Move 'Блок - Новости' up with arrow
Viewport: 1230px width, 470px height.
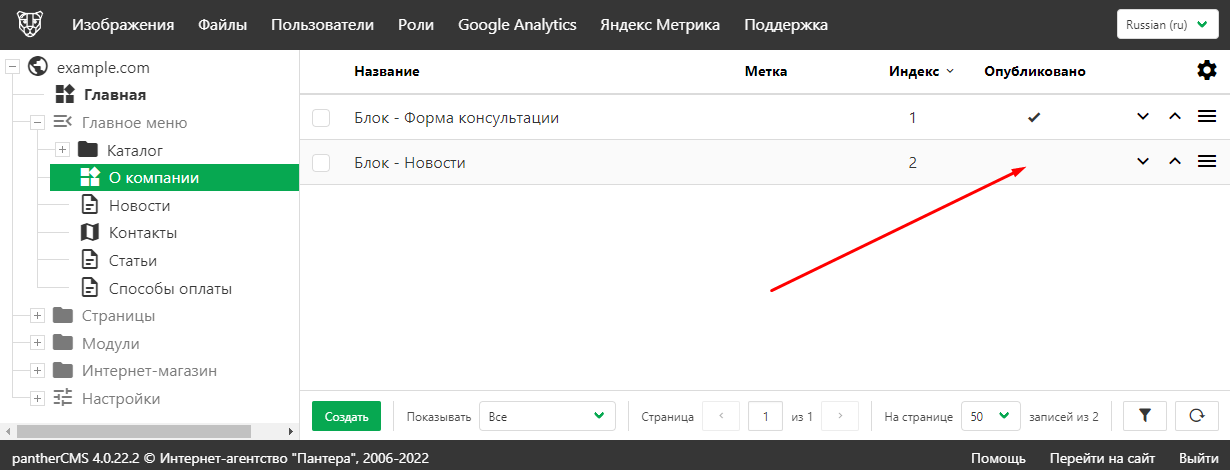pos(1175,162)
